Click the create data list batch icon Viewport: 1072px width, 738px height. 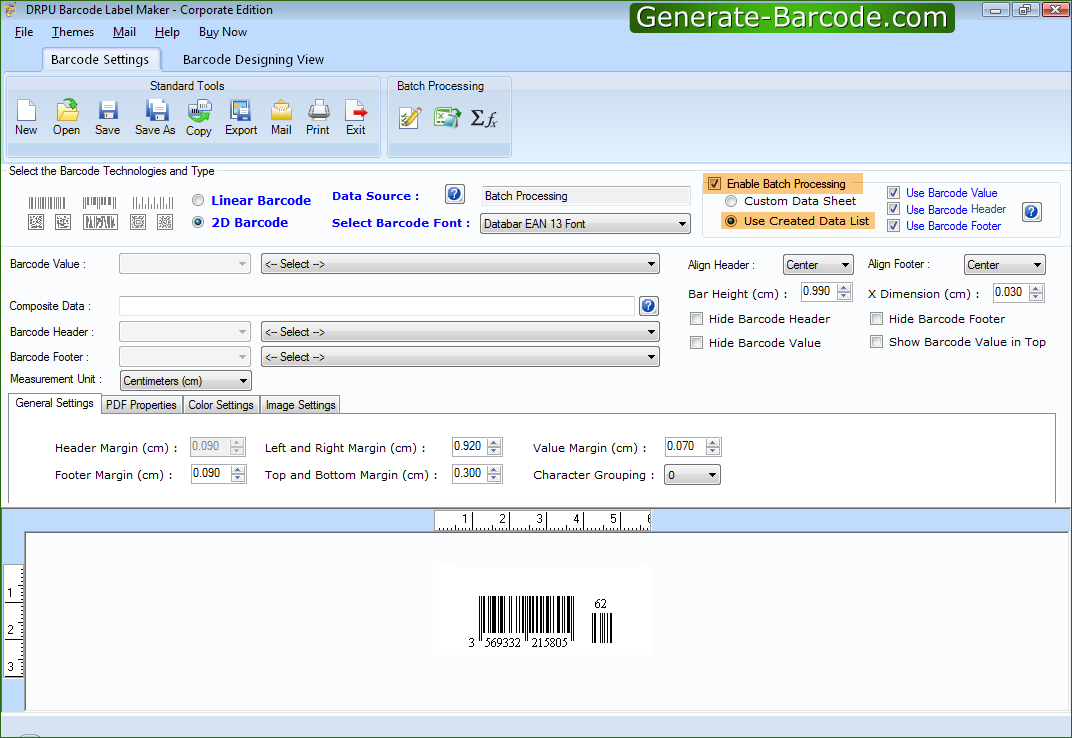[410, 118]
